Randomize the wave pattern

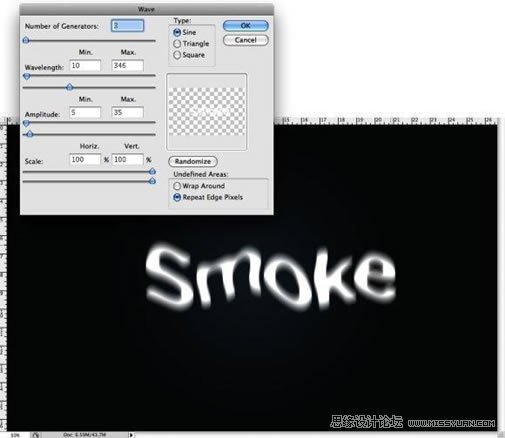point(193,161)
